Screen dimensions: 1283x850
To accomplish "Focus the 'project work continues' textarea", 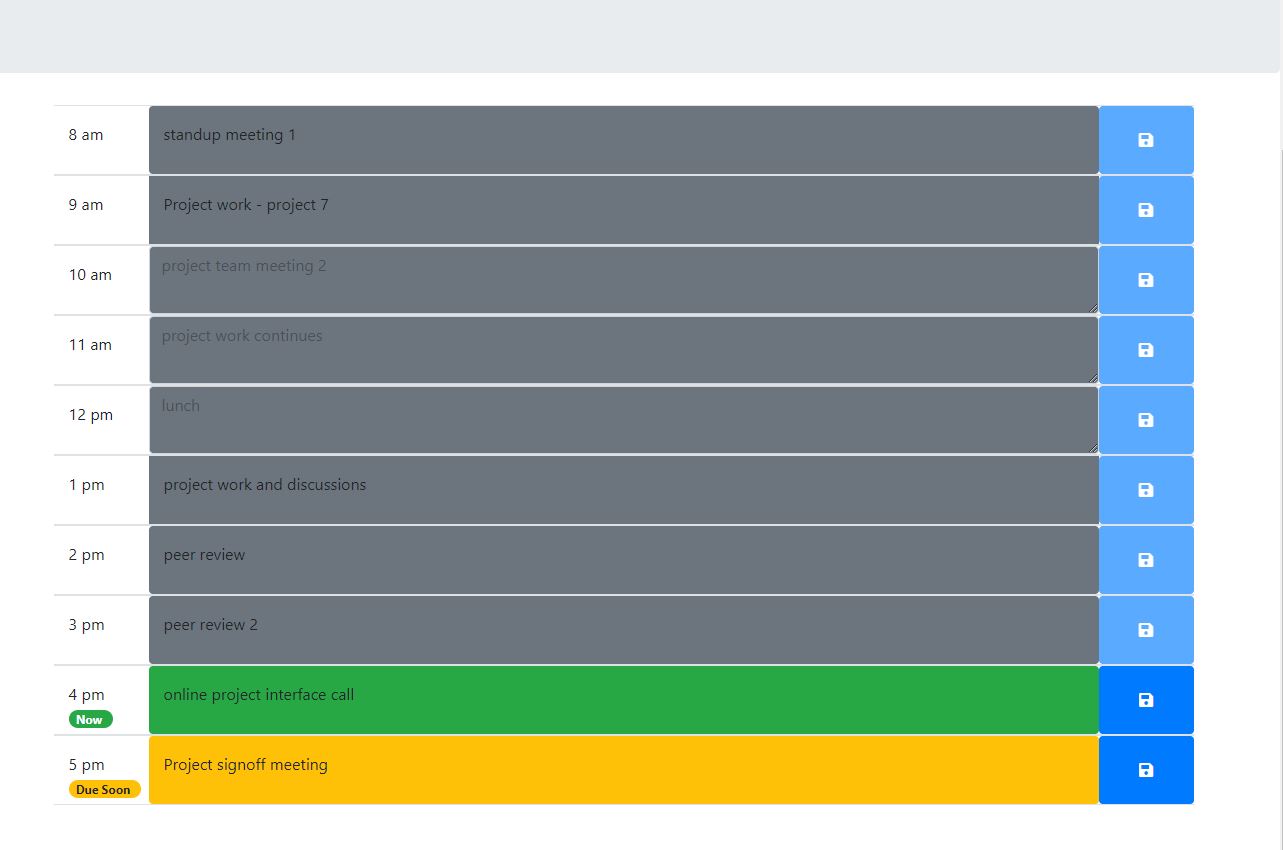I will (624, 350).
